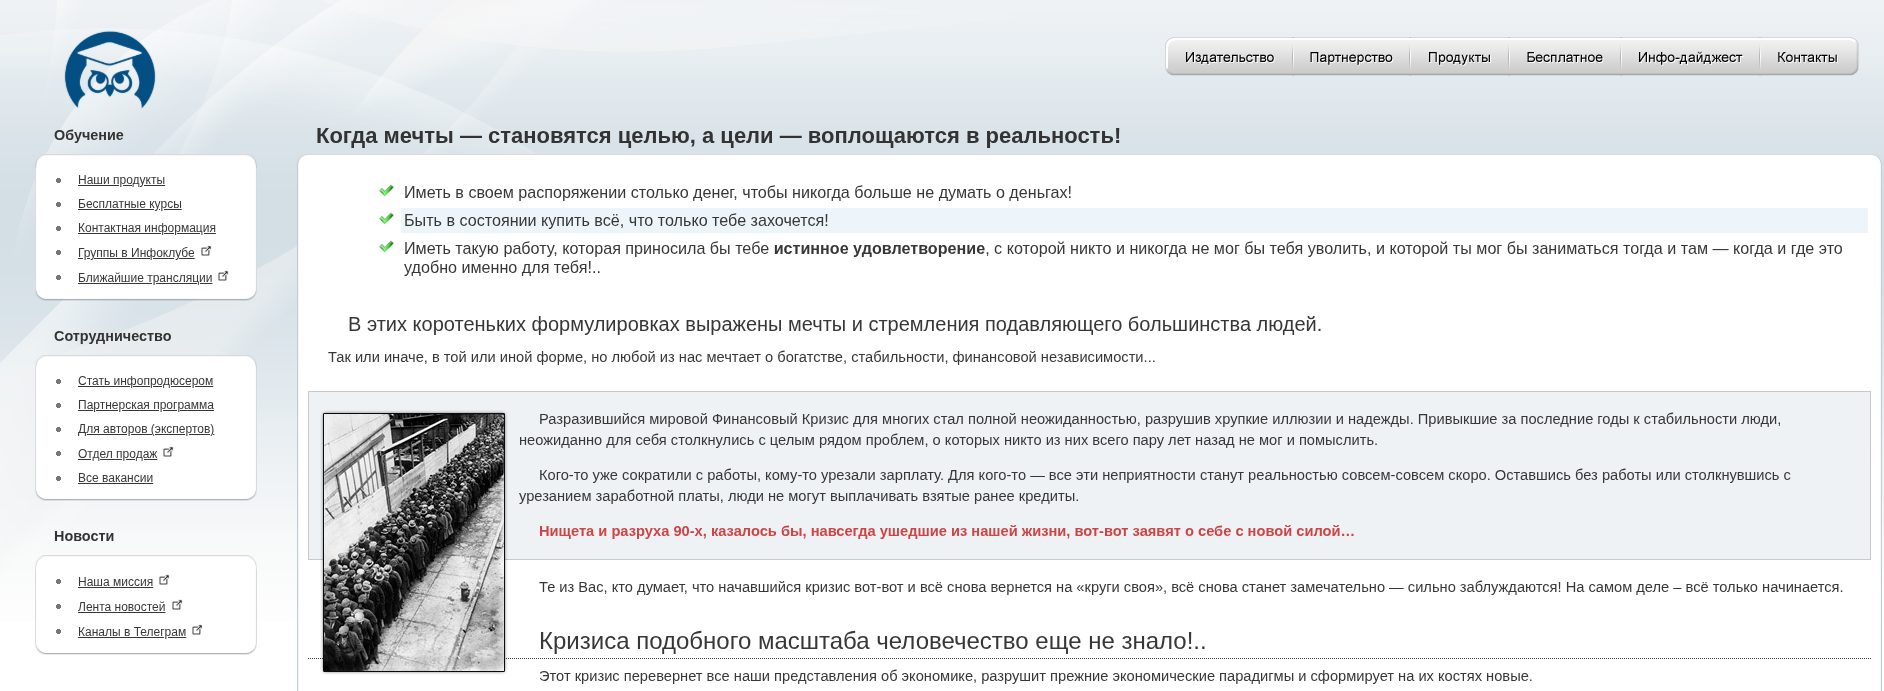Click the external-link icon beside Ближайшие трансляции
This screenshot has width=1884, height=691.
click(x=223, y=277)
